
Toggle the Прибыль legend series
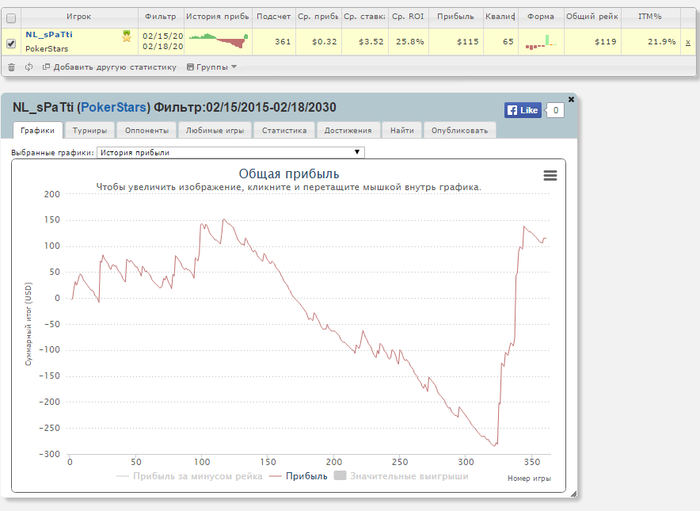pyautogui.click(x=298, y=476)
